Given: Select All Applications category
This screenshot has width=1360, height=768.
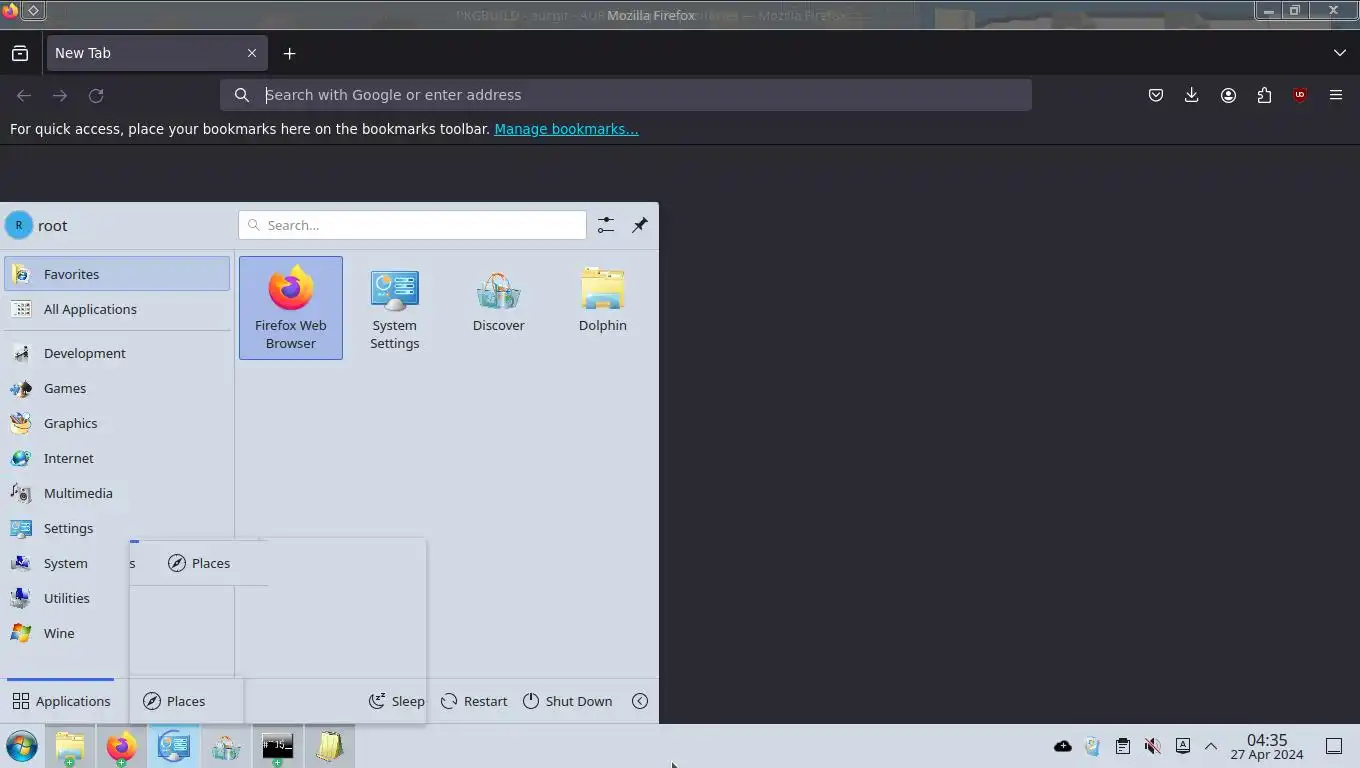Looking at the screenshot, I should pyautogui.click(x=117, y=309).
